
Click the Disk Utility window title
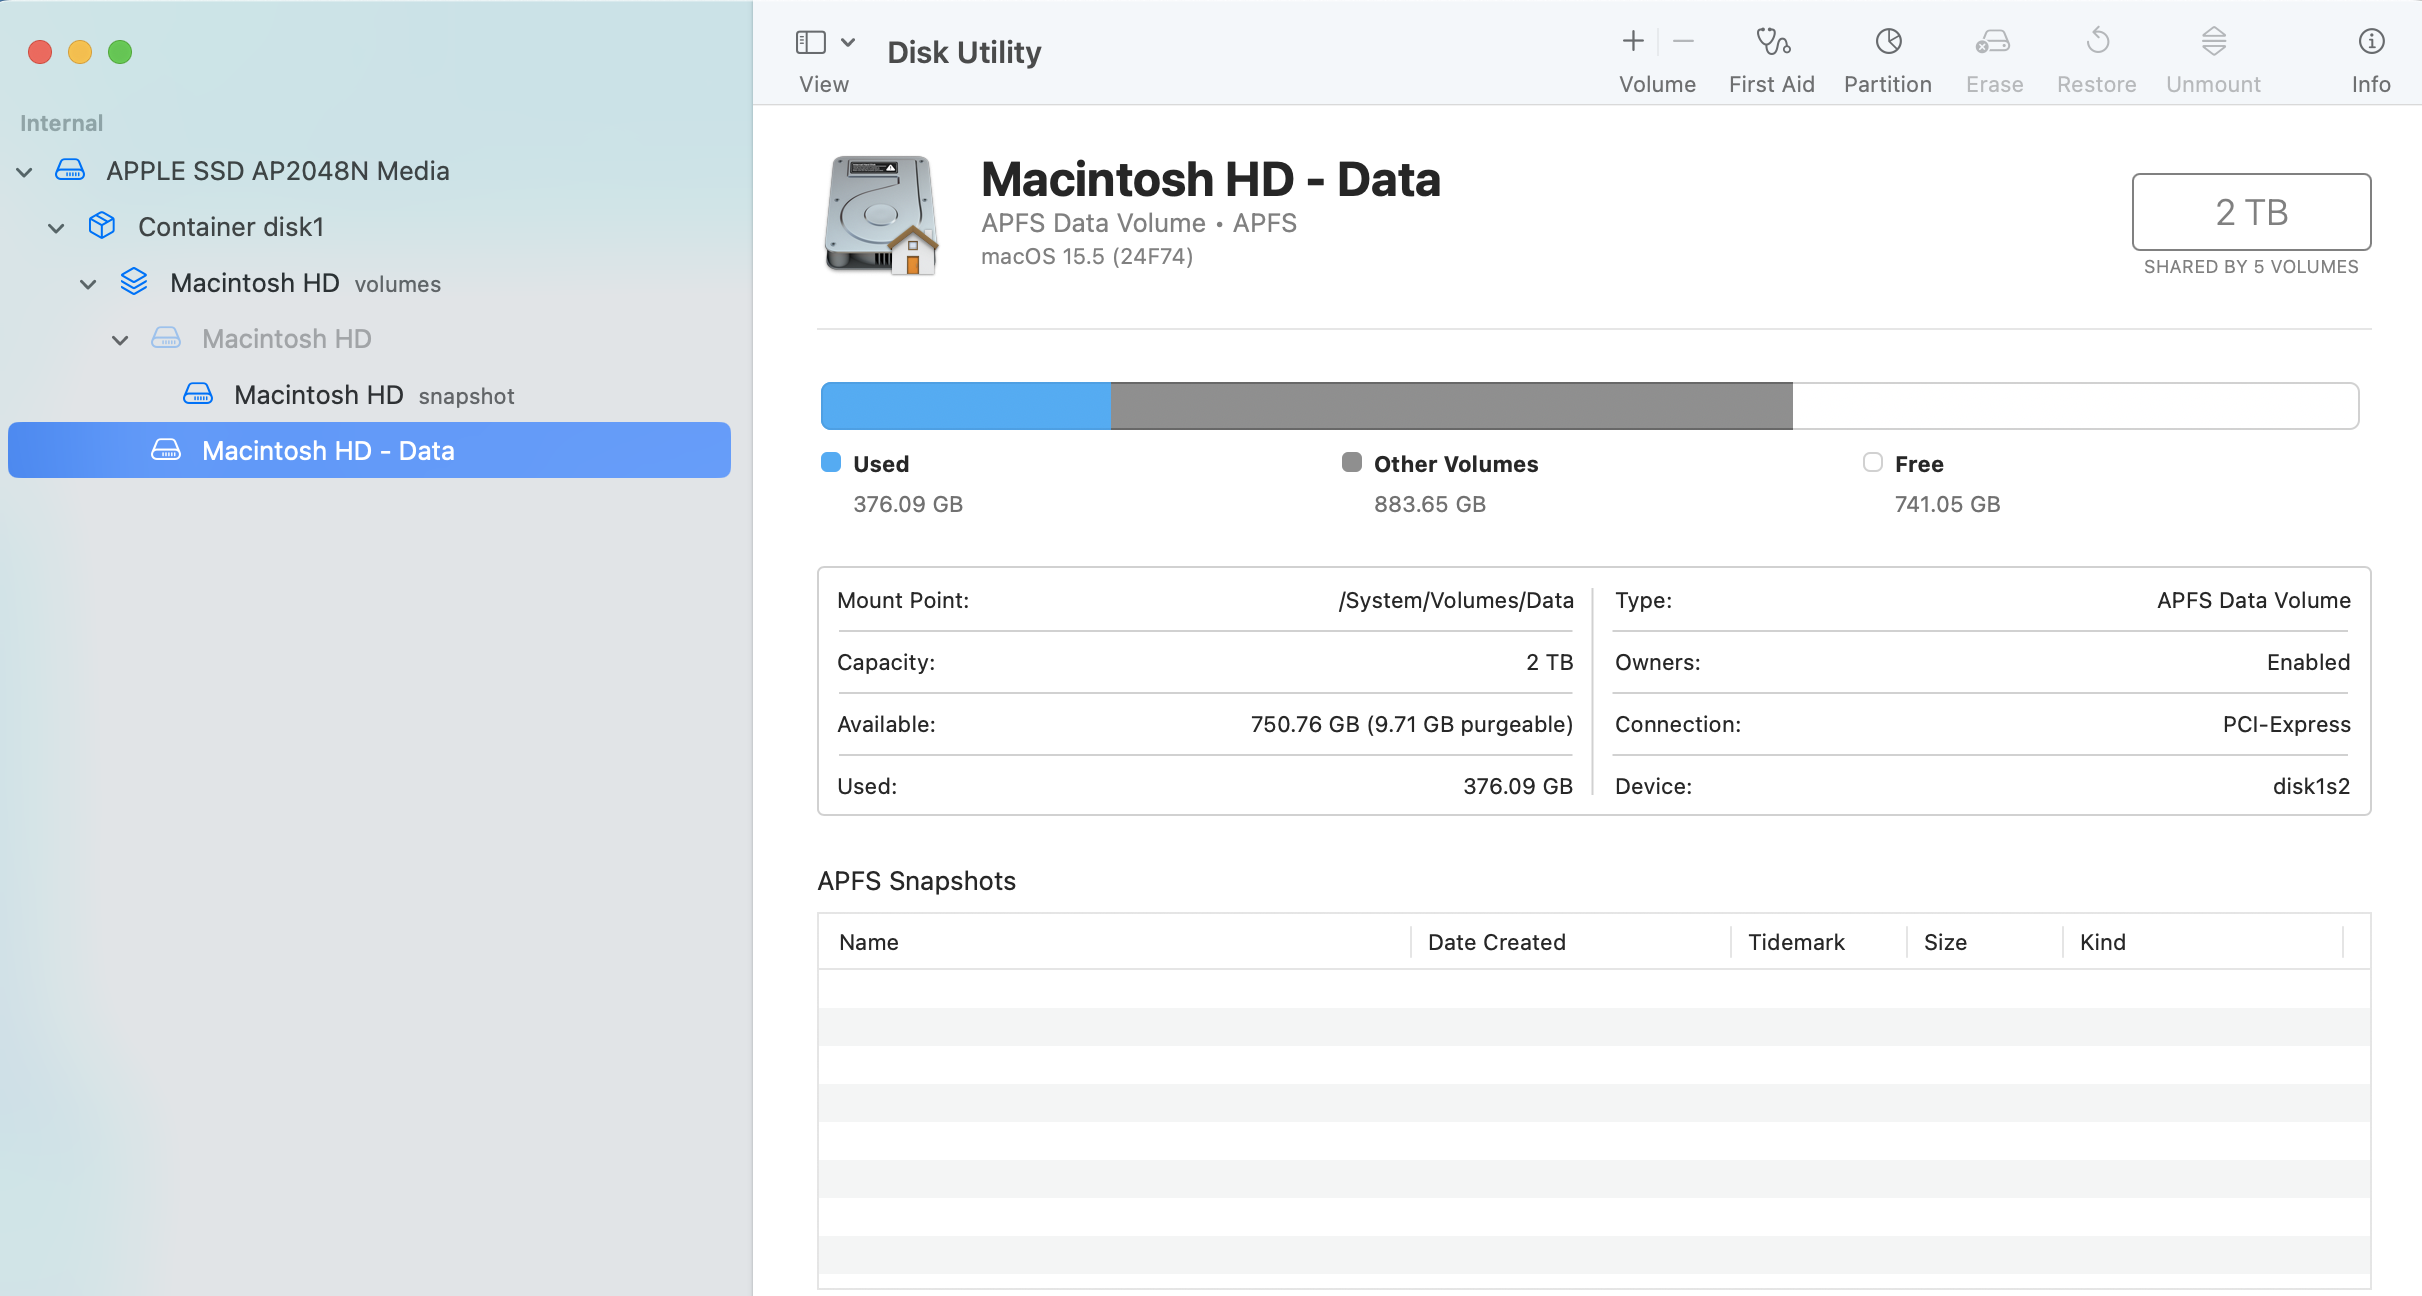964,52
